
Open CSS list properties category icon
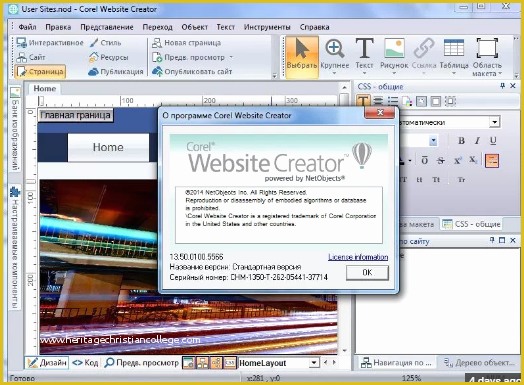[x=393, y=101]
